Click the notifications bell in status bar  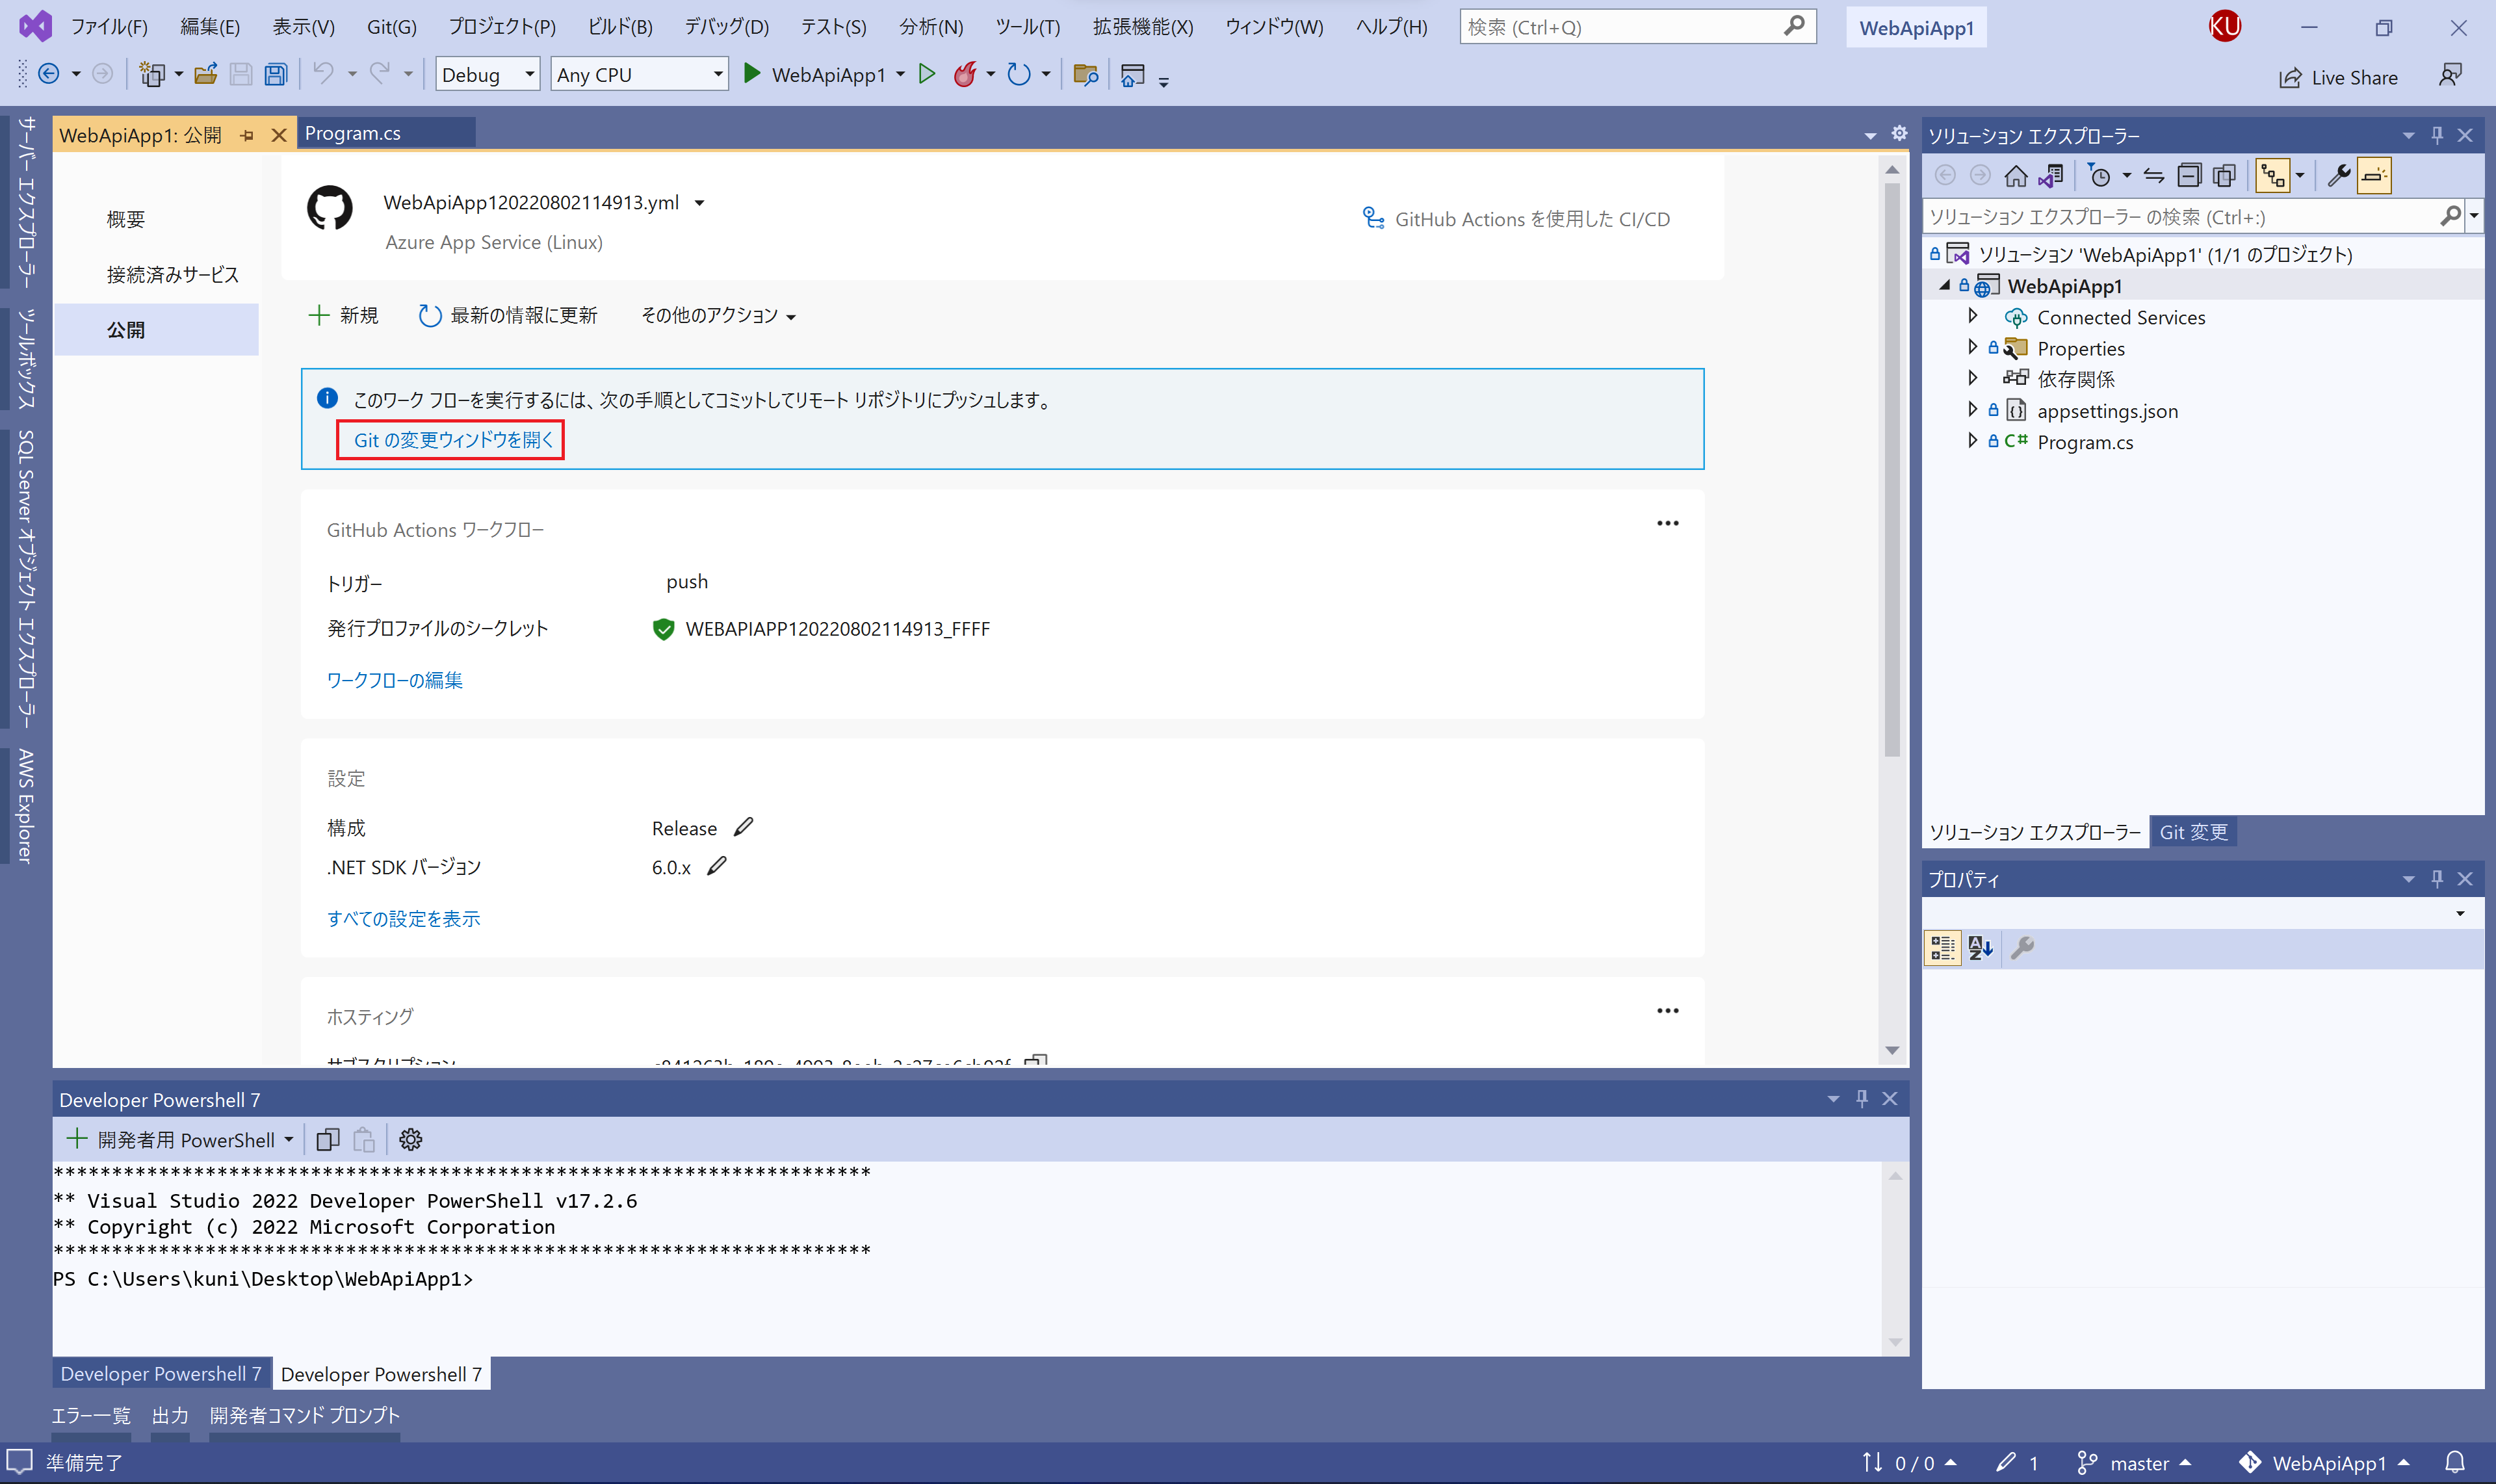click(2455, 1462)
